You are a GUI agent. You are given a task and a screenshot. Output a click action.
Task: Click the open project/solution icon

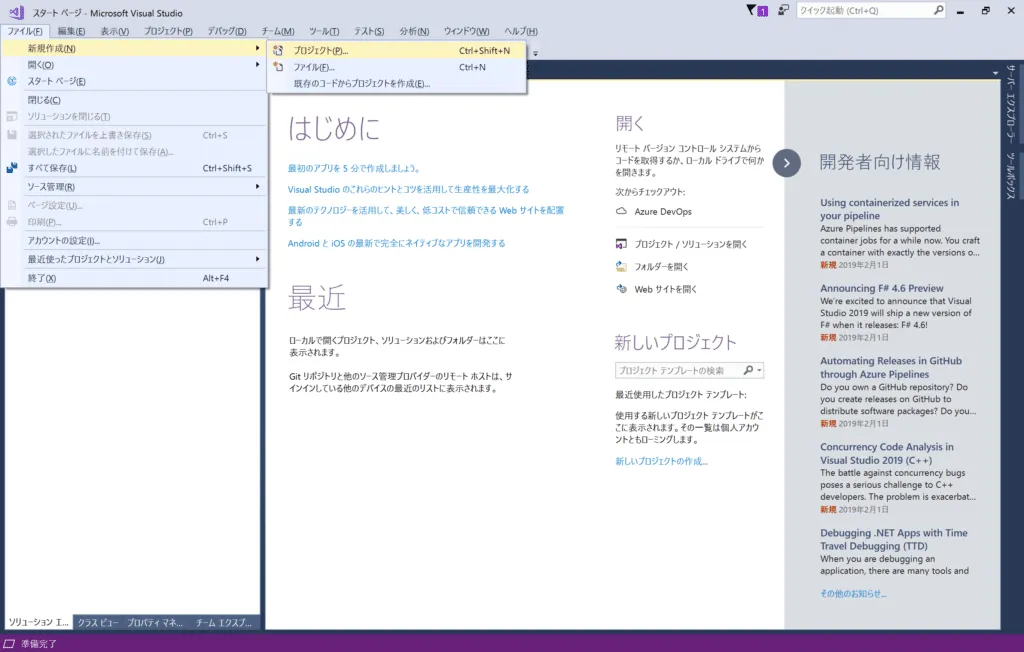(x=621, y=244)
